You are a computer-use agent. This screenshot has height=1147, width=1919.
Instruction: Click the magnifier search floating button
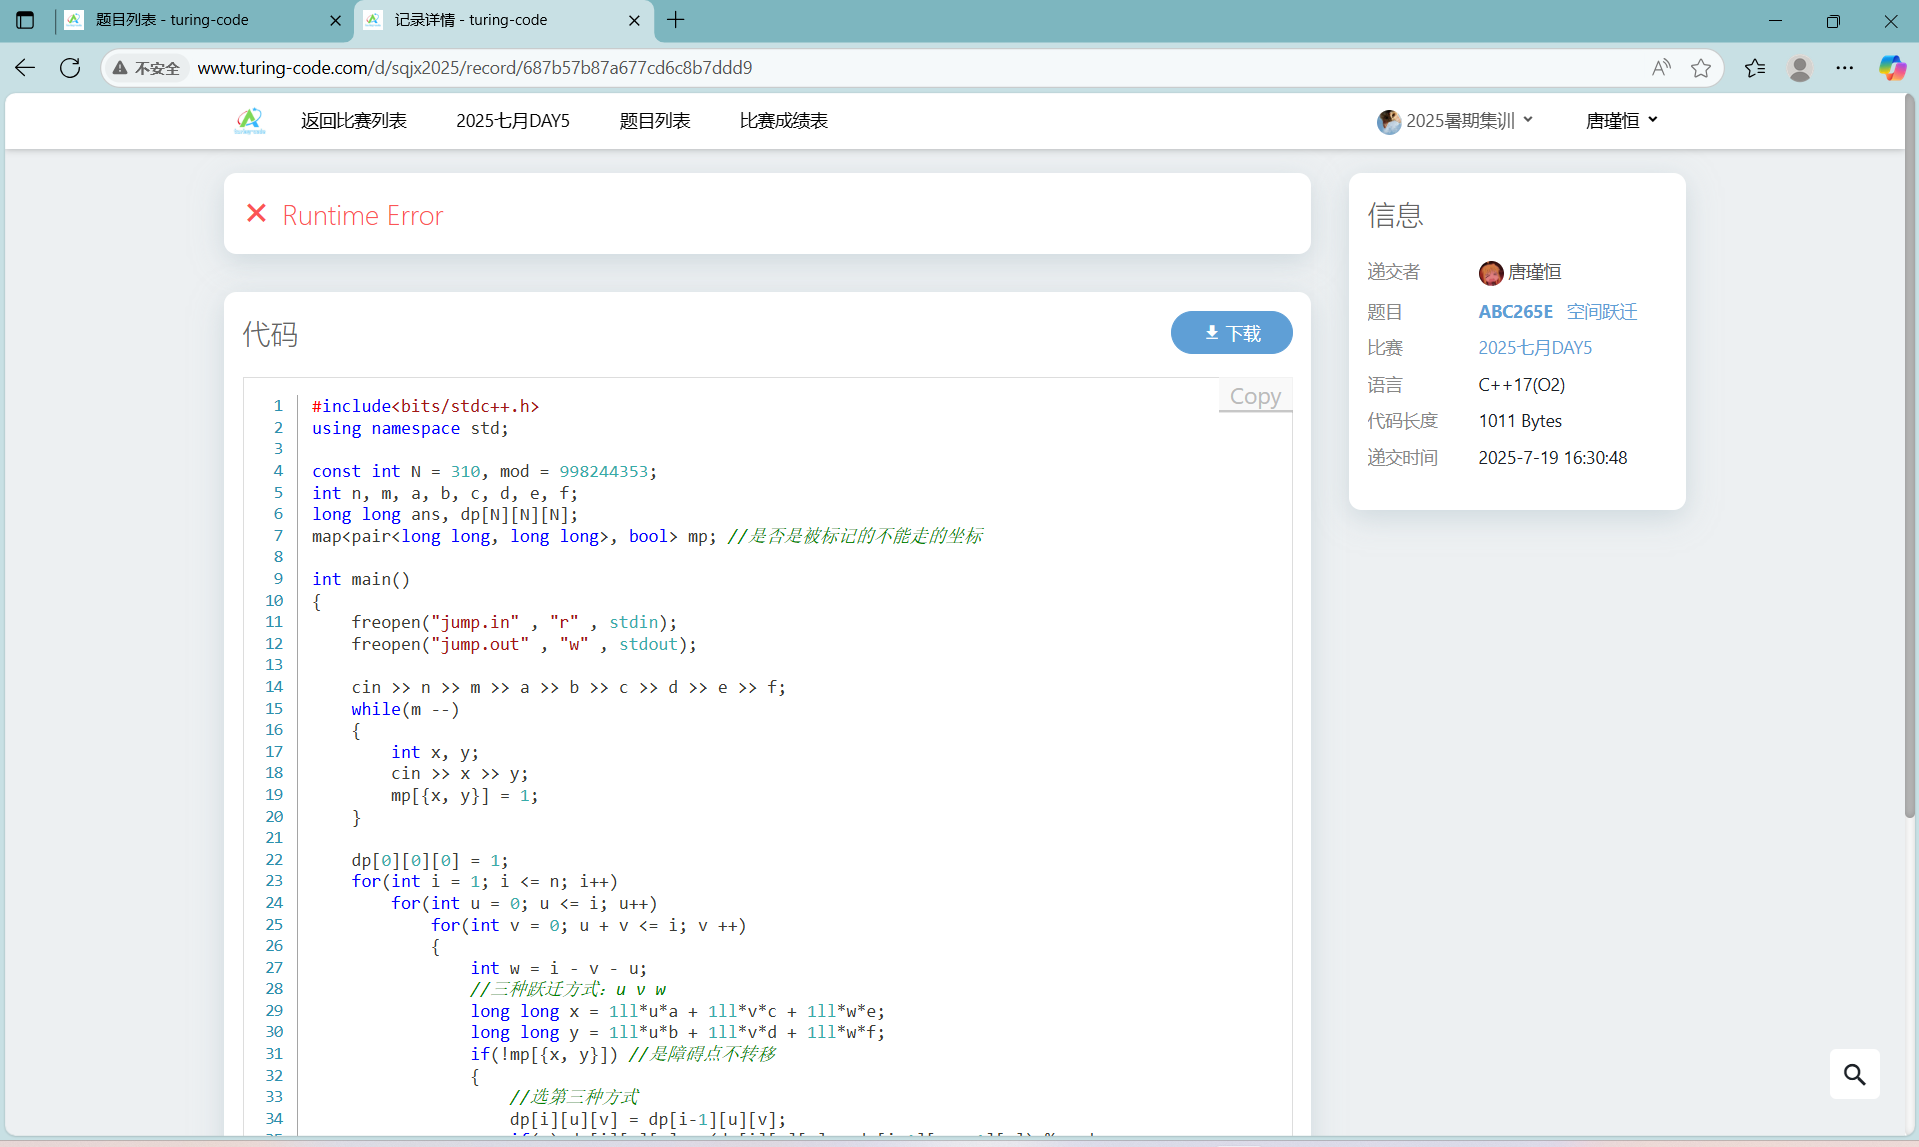click(1854, 1074)
